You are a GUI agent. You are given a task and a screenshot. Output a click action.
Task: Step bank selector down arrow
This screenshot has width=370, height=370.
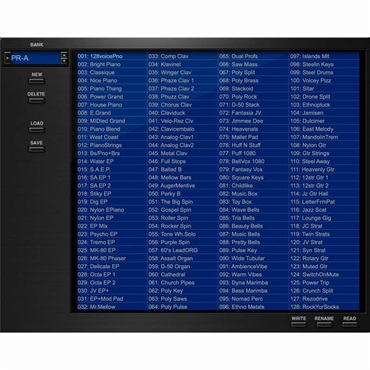tap(64, 61)
